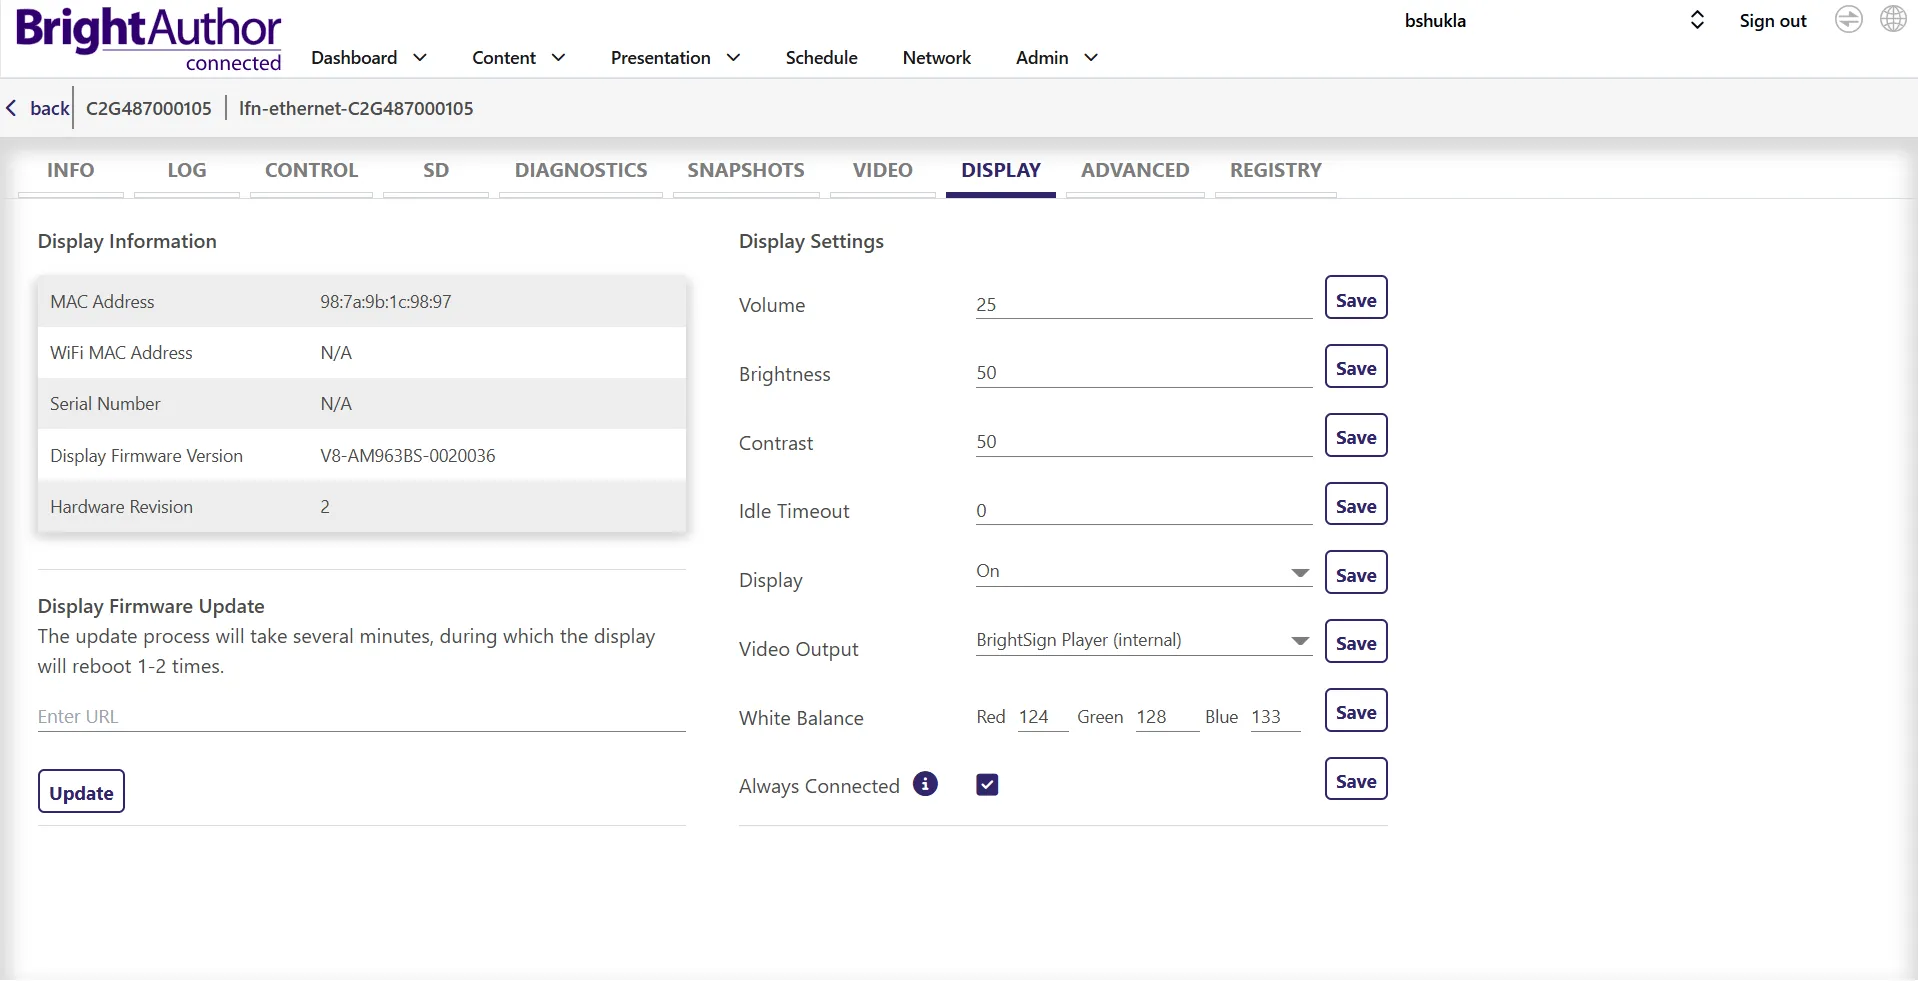1918x981 pixels.
Task: Click the firmware Update button
Action: click(81, 792)
